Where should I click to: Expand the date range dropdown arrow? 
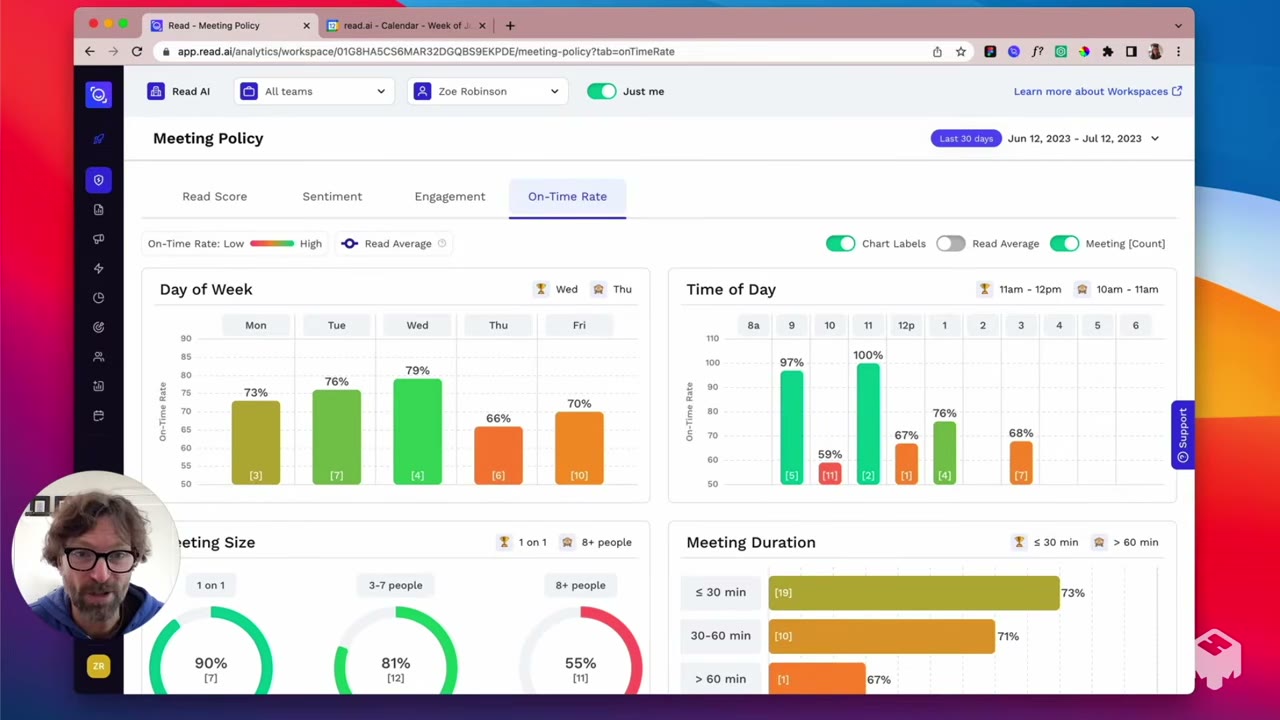[x=1155, y=139]
